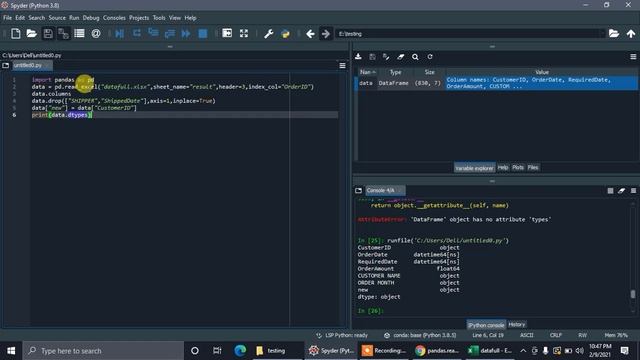Viewport: 640px width, 360px height.
Task: Open the View menu
Action: point(175,18)
